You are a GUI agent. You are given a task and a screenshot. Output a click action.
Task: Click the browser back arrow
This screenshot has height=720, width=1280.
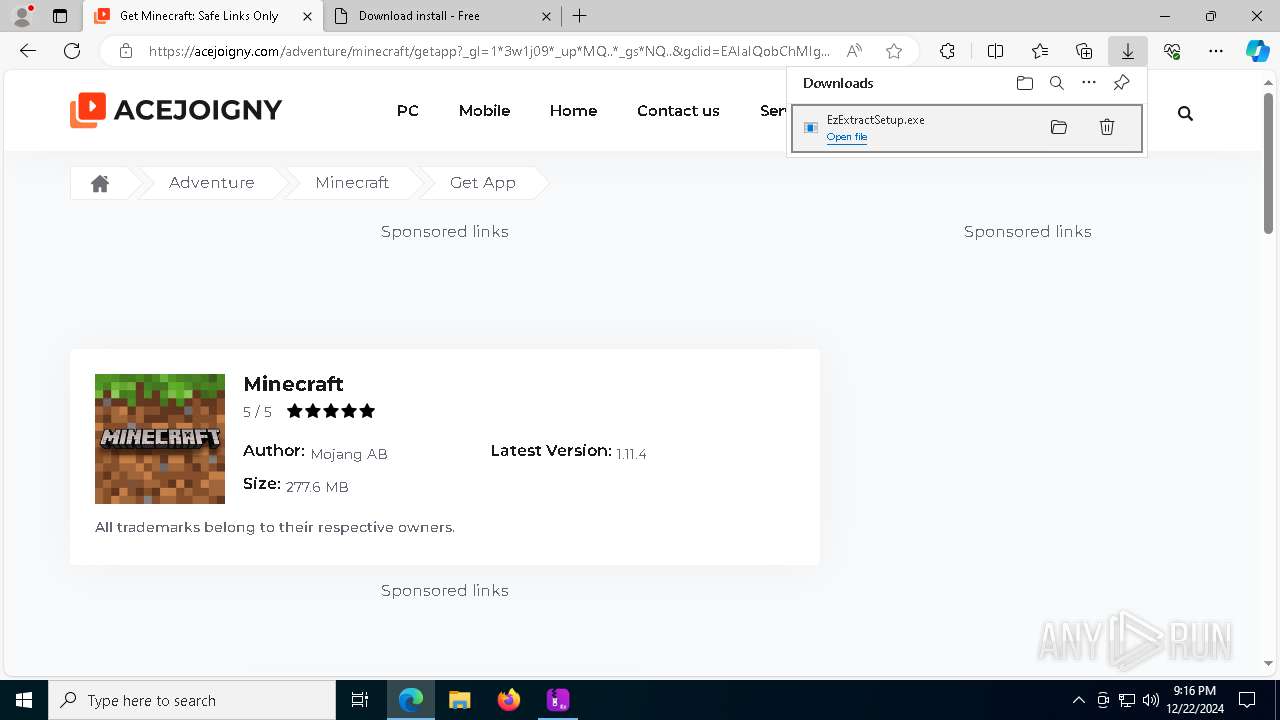click(28, 51)
